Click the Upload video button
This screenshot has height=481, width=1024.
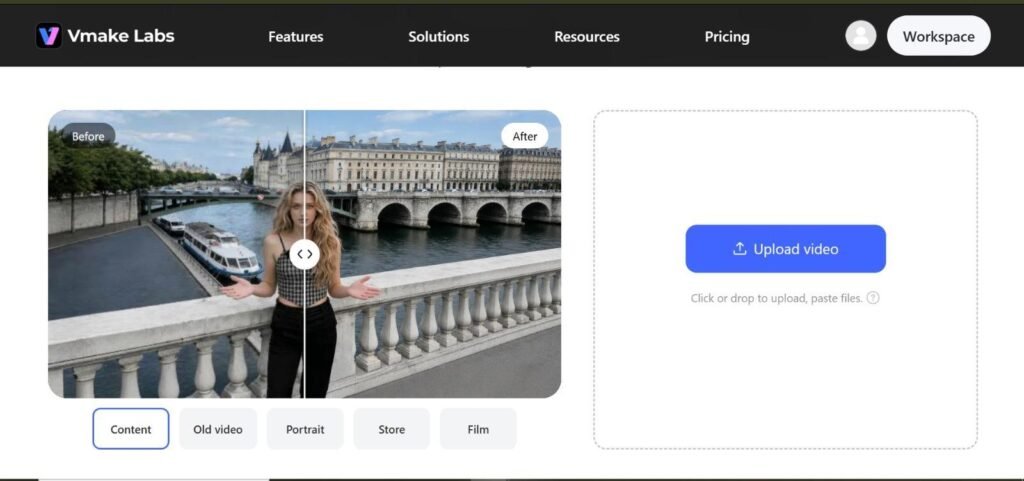click(x=786, y=249)
